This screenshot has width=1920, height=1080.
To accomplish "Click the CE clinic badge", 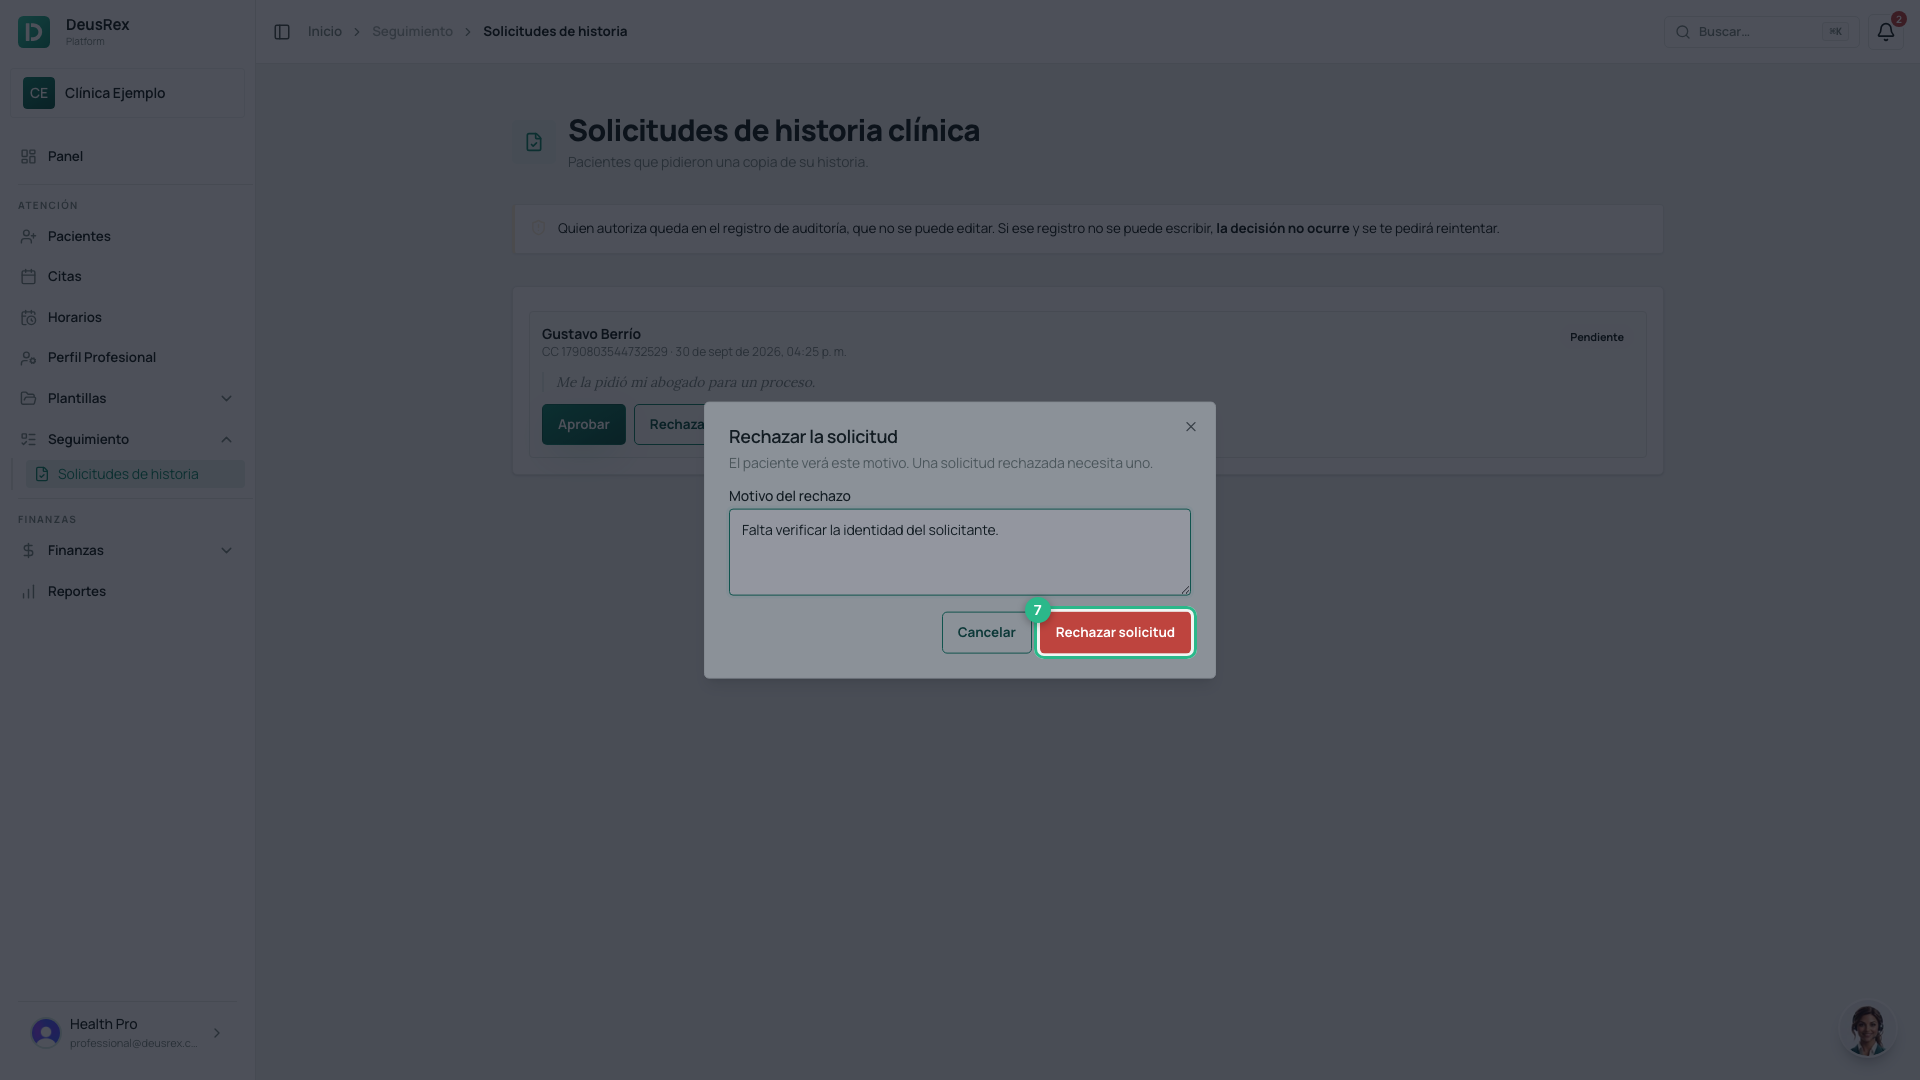I will pos(39,93).
